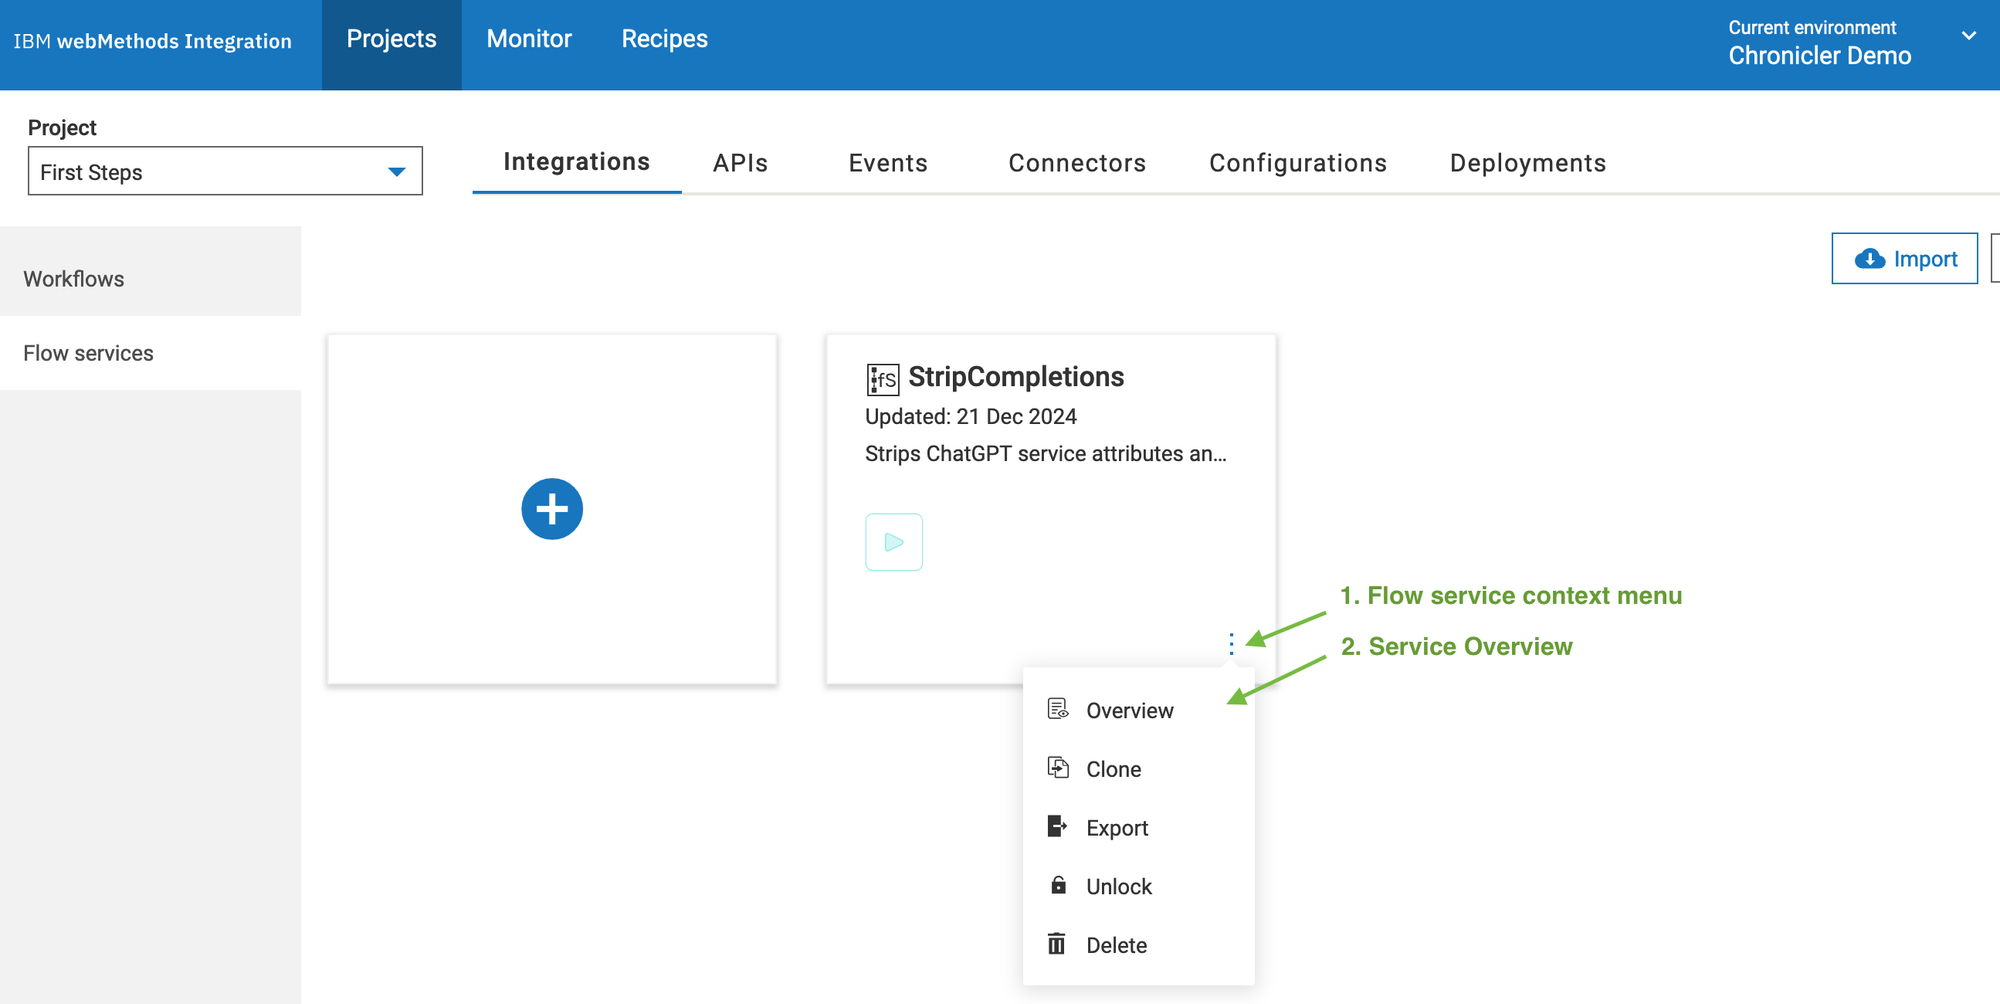Open the Connectors tab
The image size is (2000, 1004).
click(1077, 163)
